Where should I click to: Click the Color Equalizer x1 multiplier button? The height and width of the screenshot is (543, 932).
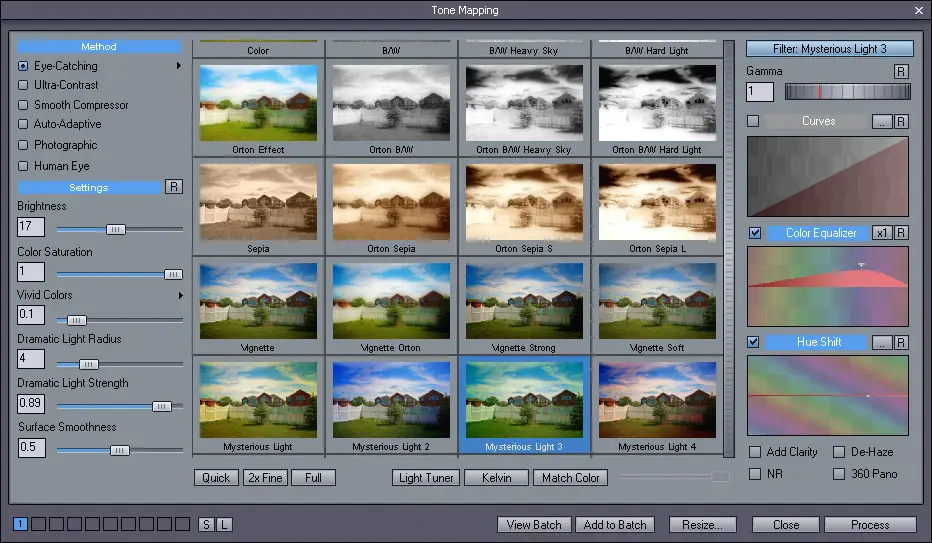coord(882,233)
